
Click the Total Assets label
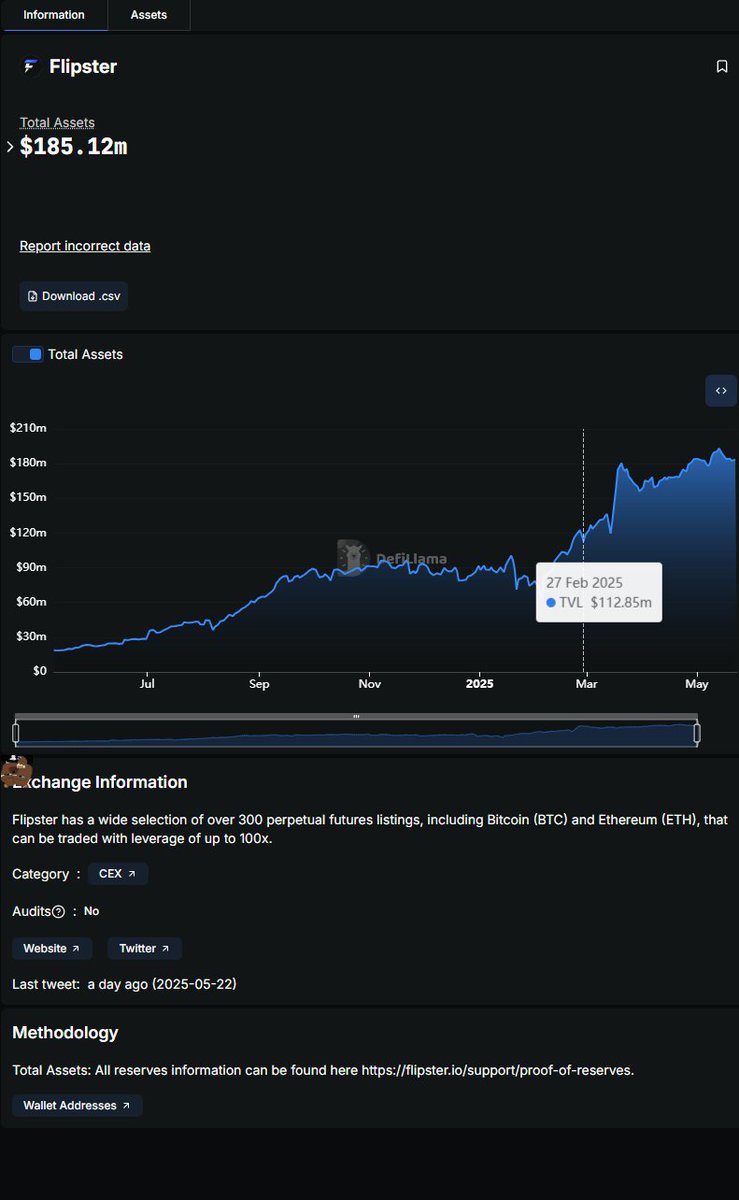click(57, 123)
